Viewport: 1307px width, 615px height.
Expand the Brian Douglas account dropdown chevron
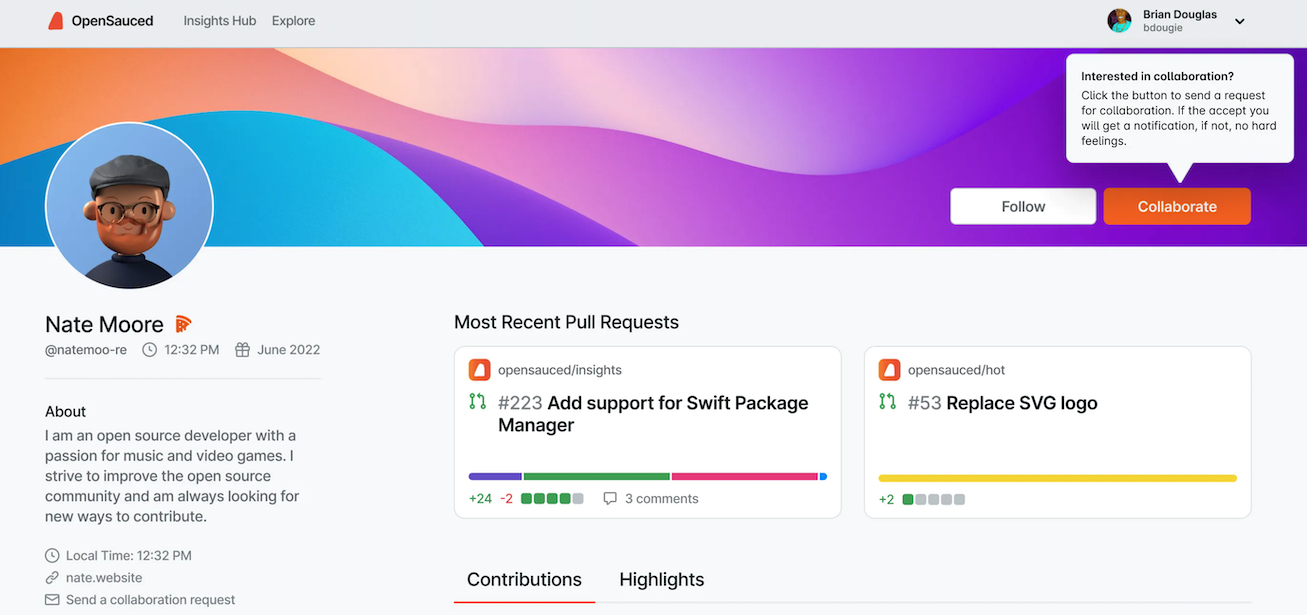pyautogui.click(x=1239, y=20)
